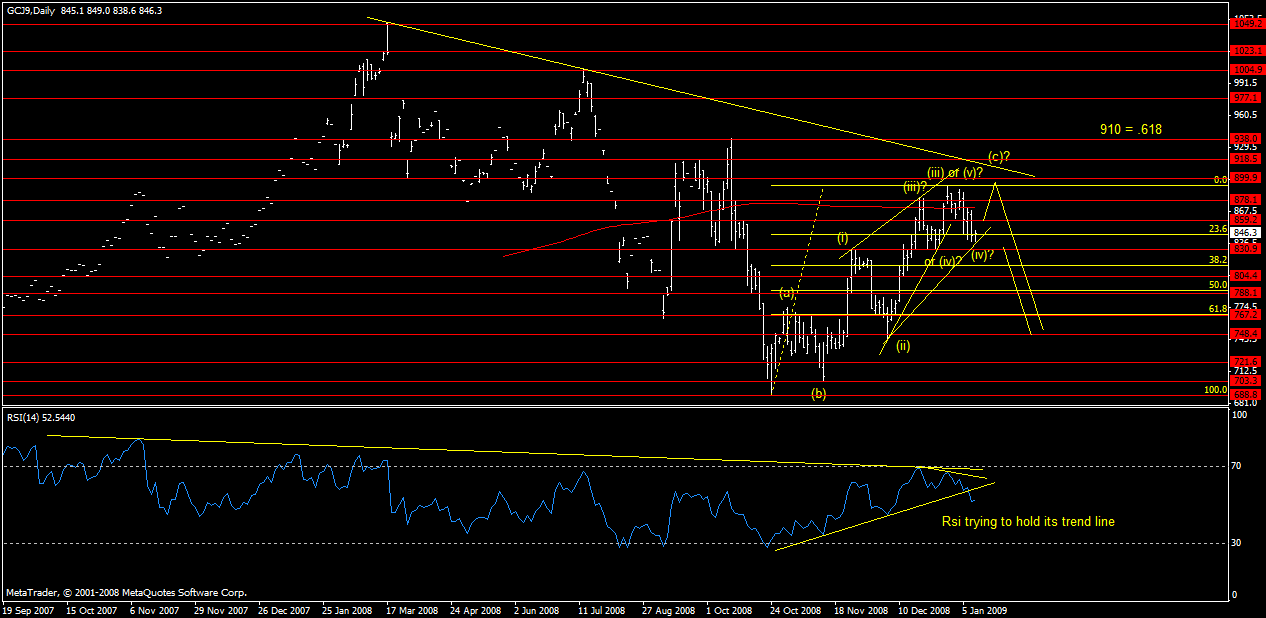Viewport: 1266px width, 618px height.
Task: Click the 23.6 Fibonacci level label
Action: point(1217,228)
